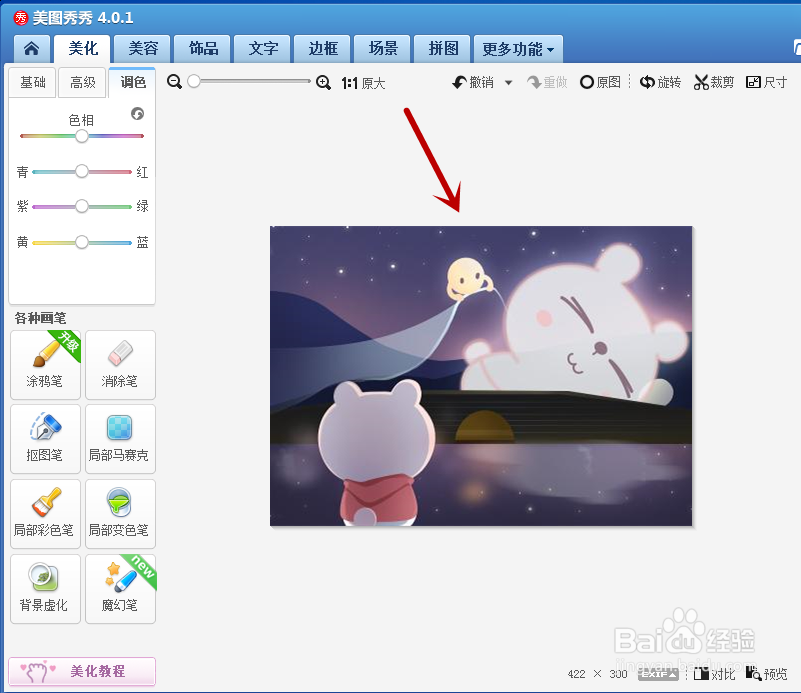The image size is (801, 693).
Task: Expand the 更多功能 dropdown
Action: click(518, 49)
